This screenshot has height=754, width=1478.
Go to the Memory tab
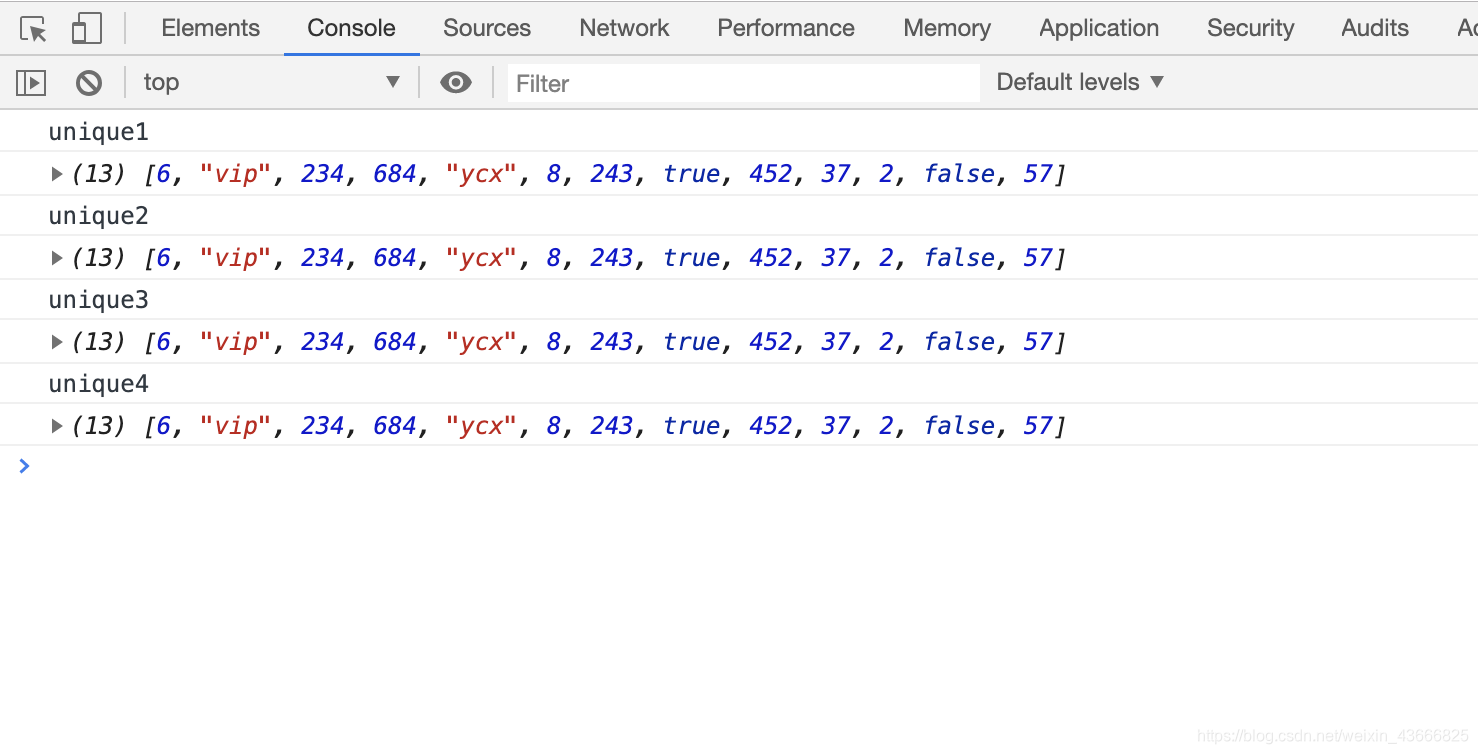[x=947, y=28]
